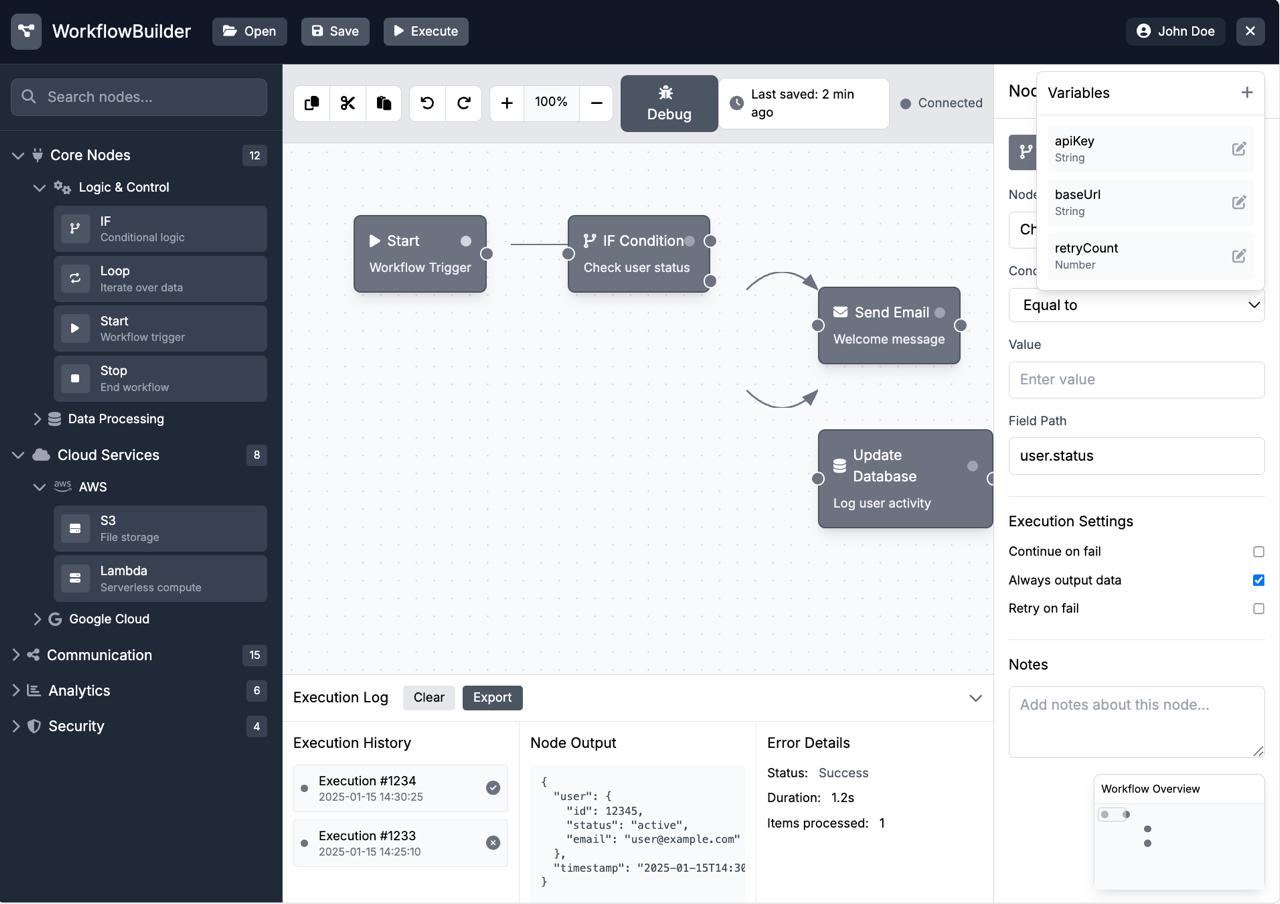Redo the last canvas action

(464, 103)
